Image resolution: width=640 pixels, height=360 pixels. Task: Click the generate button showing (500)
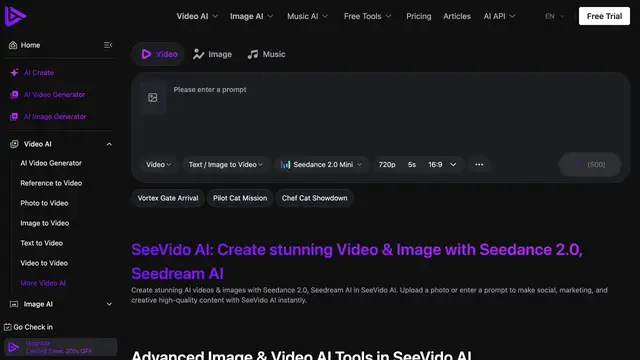coord(590,164)
